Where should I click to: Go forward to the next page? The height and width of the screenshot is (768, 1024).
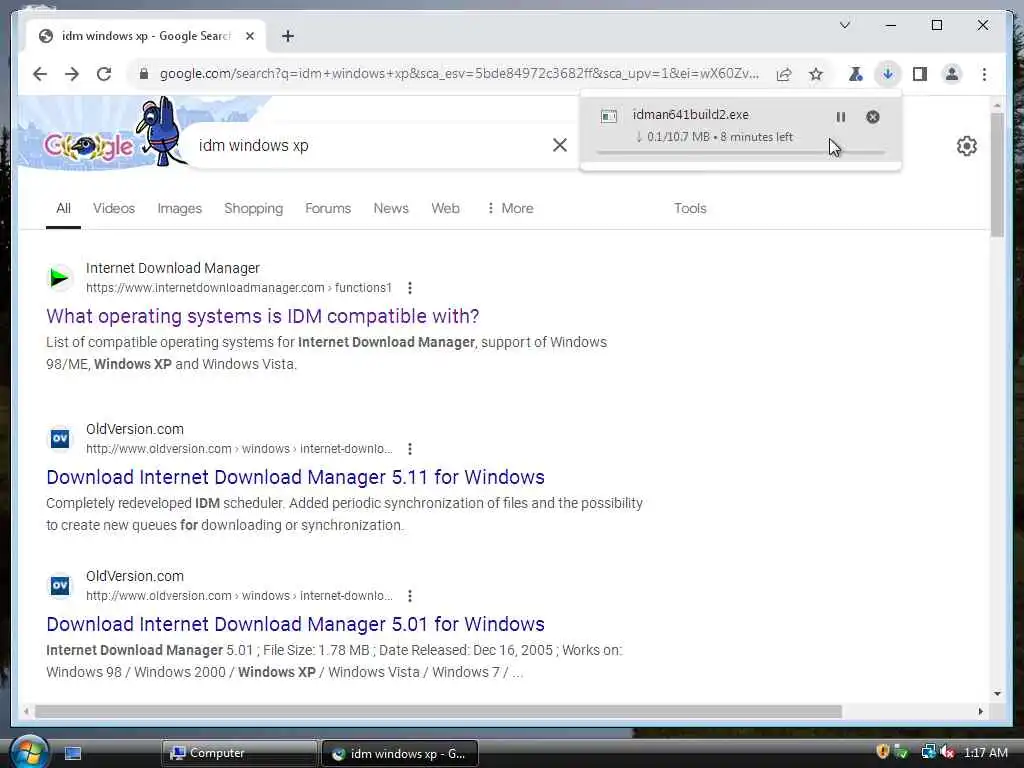(x=72, y=74)
